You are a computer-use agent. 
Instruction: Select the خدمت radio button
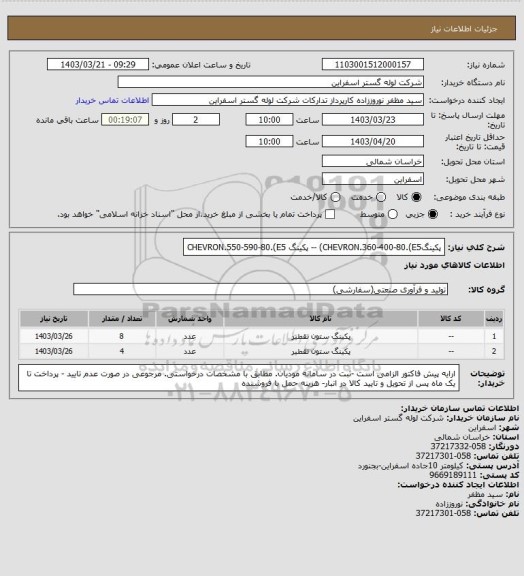click(x=381, y=197)
